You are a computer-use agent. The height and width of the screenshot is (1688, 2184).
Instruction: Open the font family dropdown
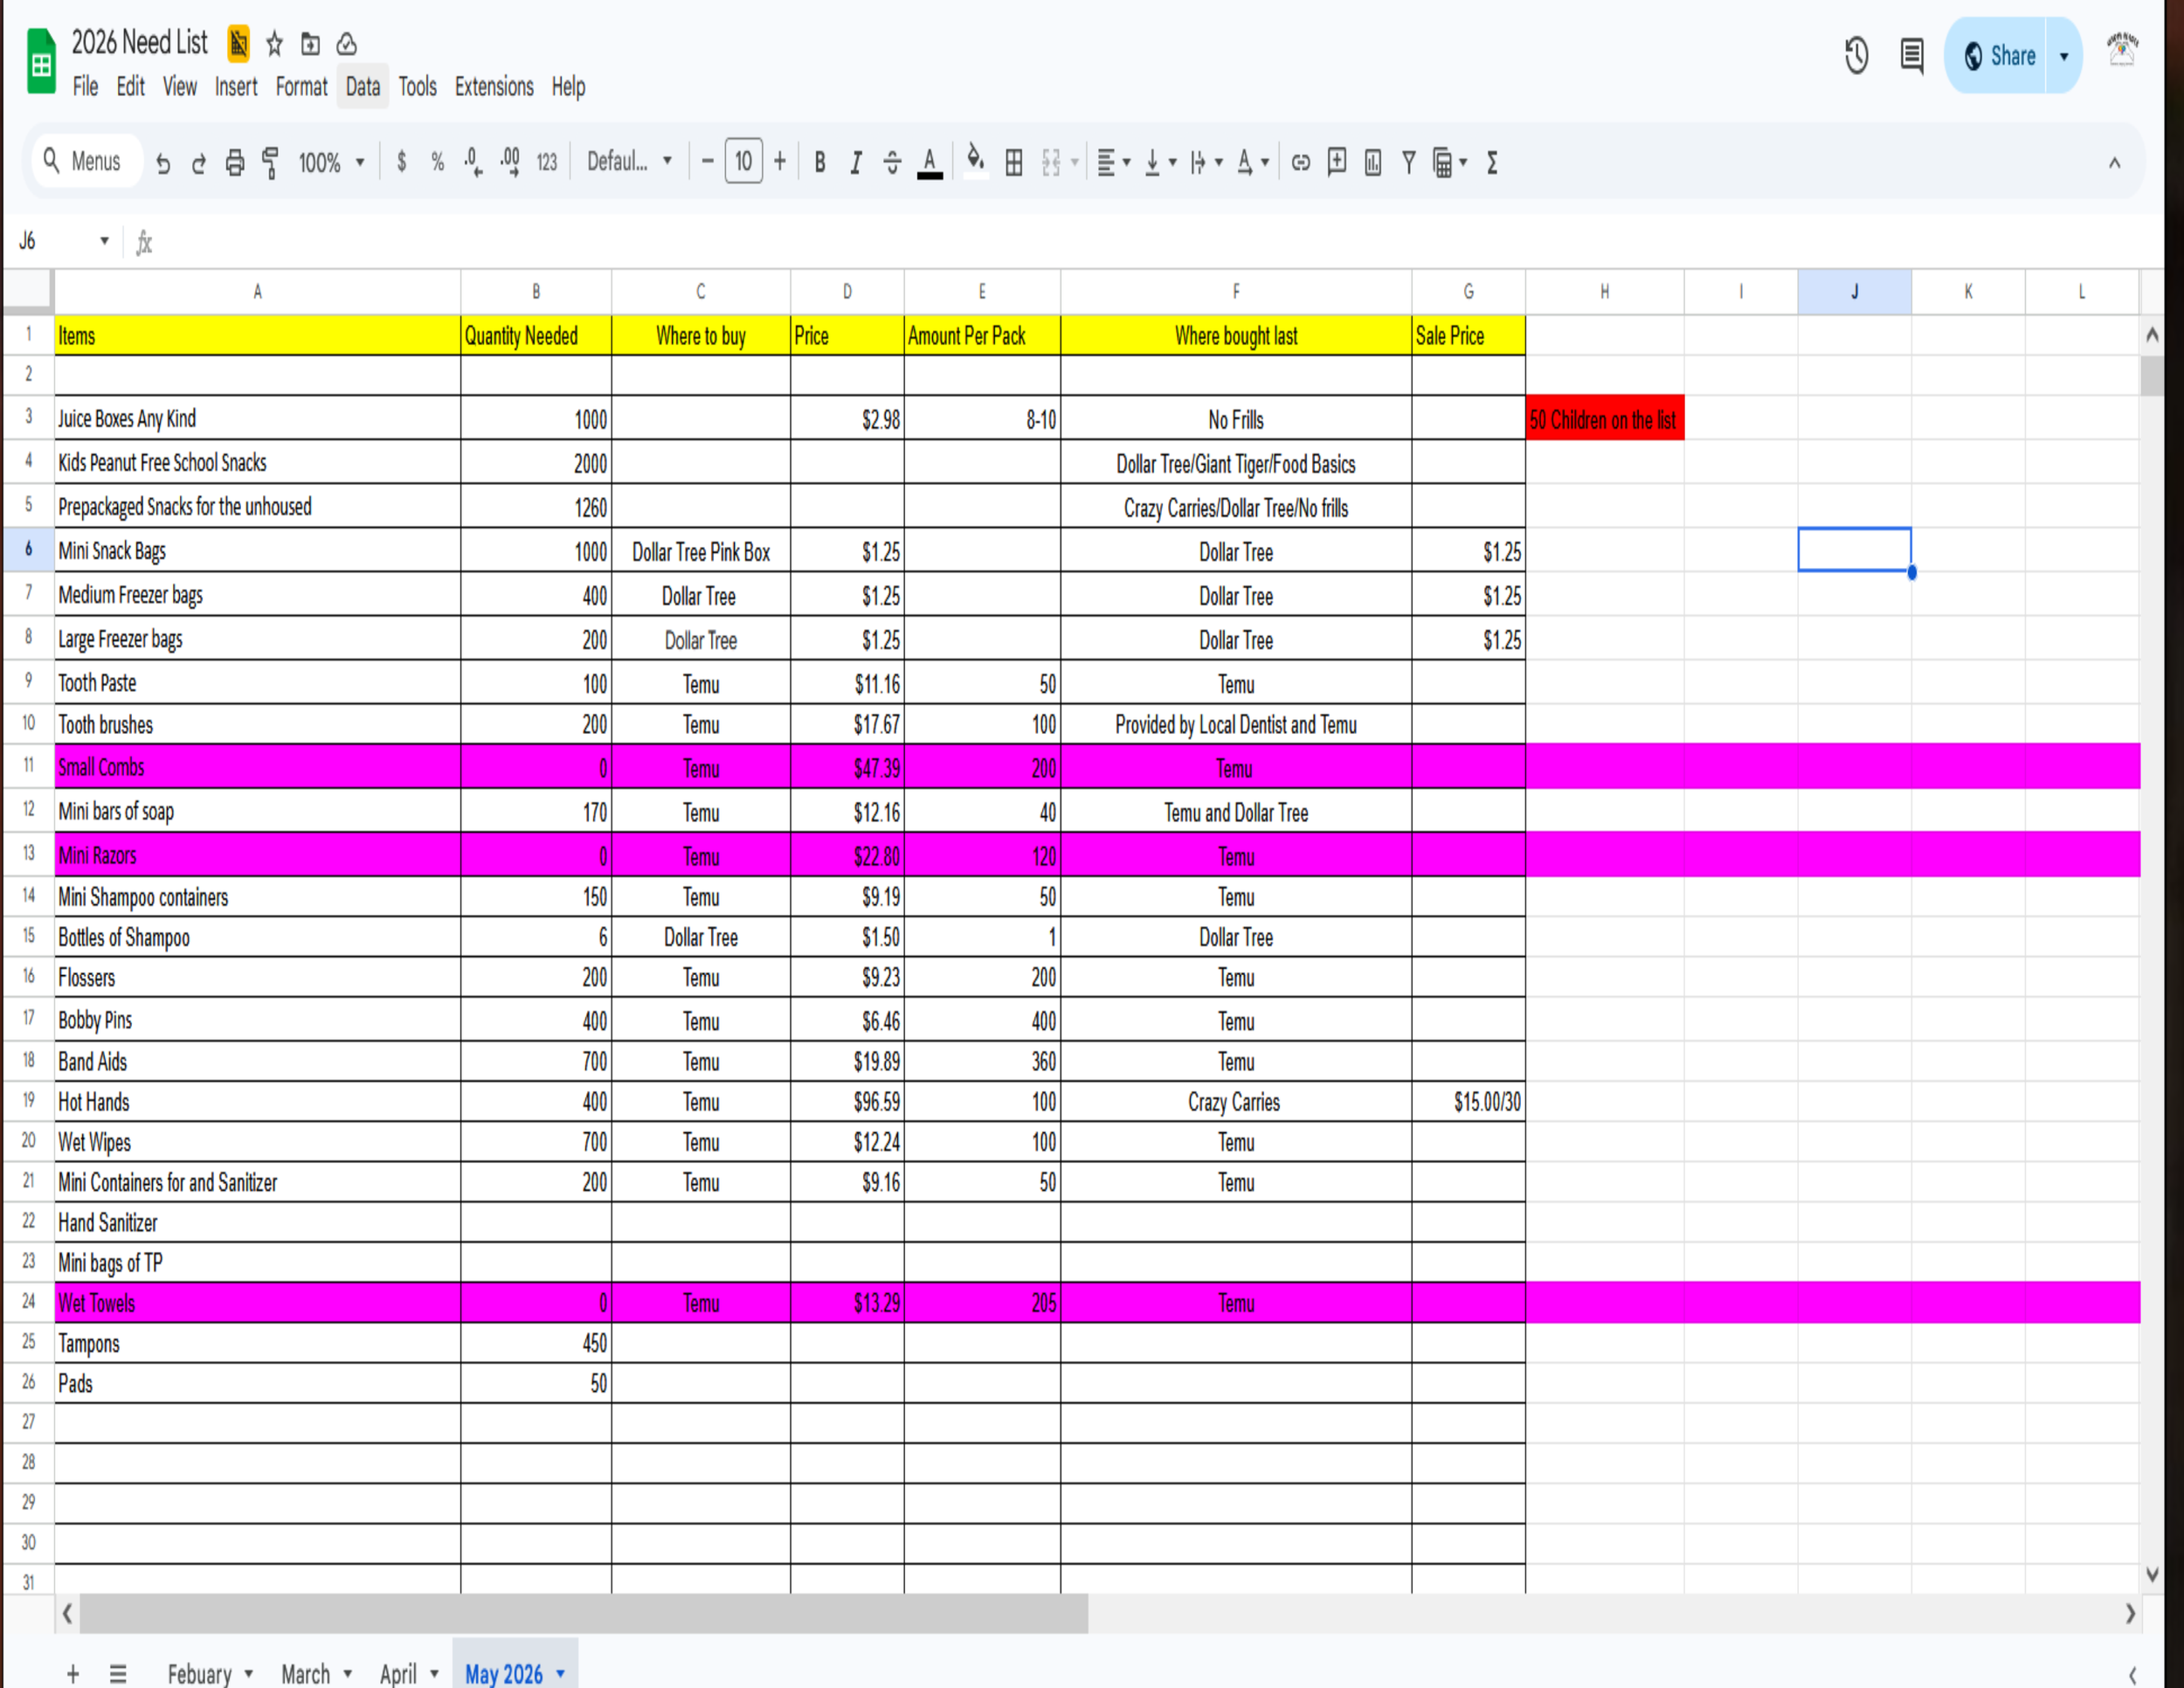click(x=629, y=162)
